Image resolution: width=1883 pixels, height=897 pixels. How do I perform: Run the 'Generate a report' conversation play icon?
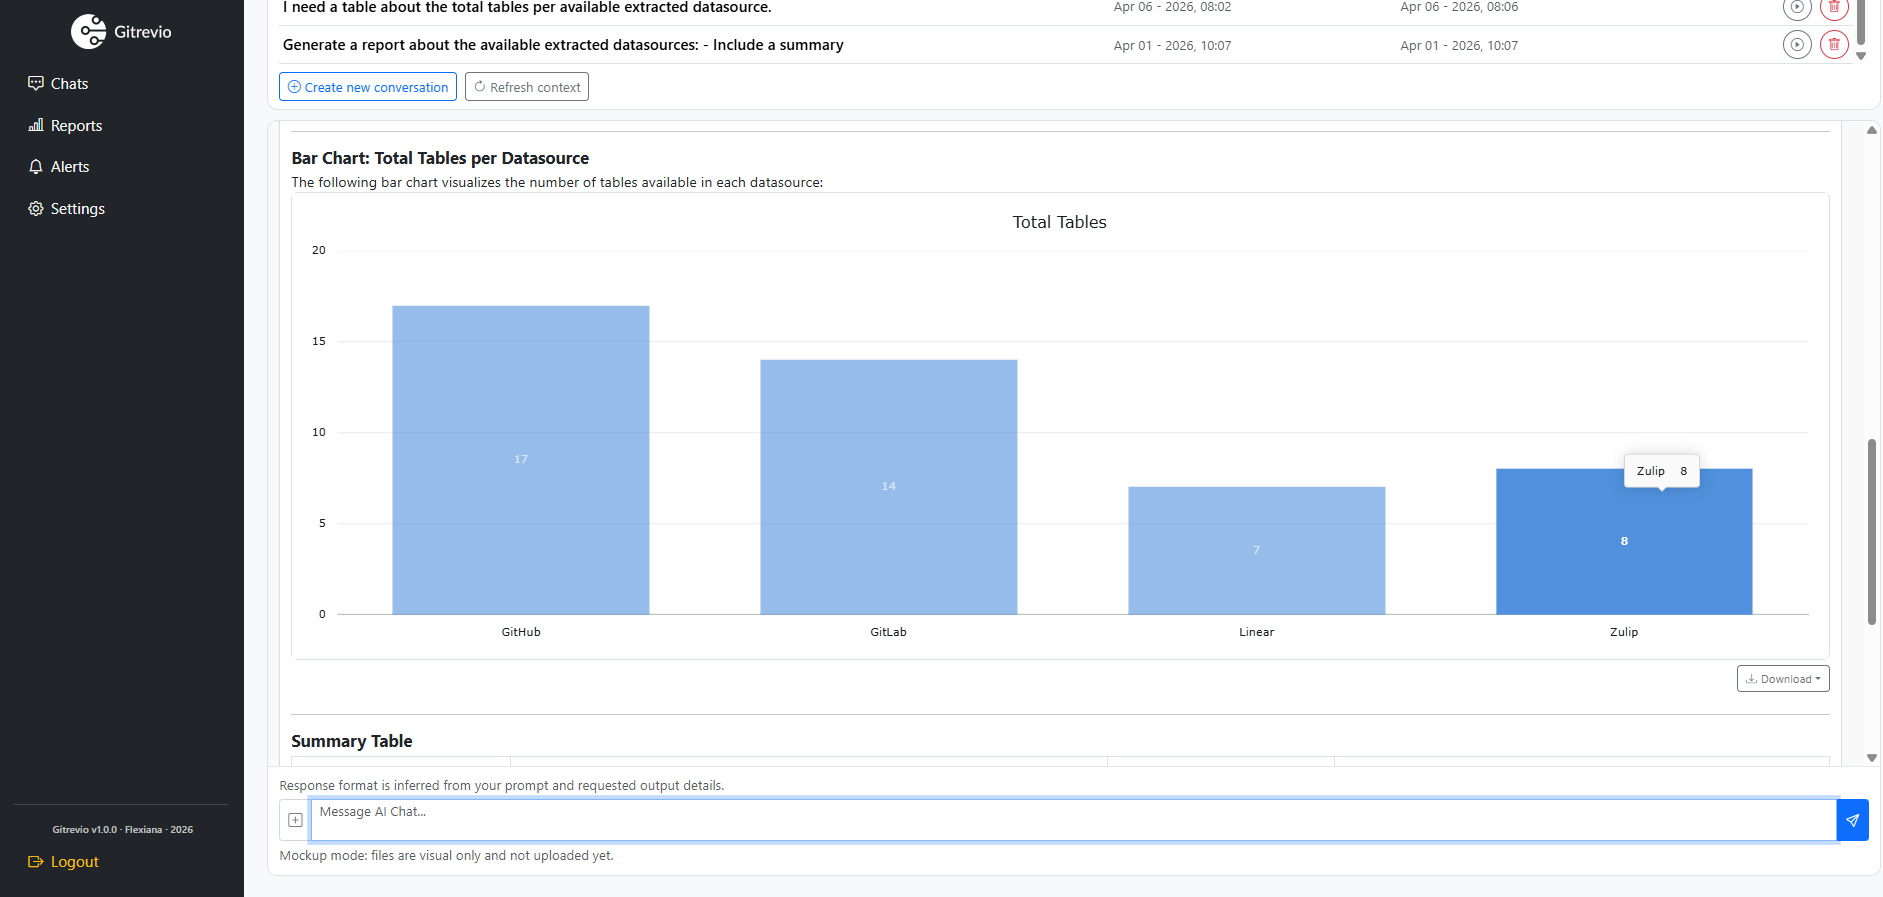tap(1797, 45)
